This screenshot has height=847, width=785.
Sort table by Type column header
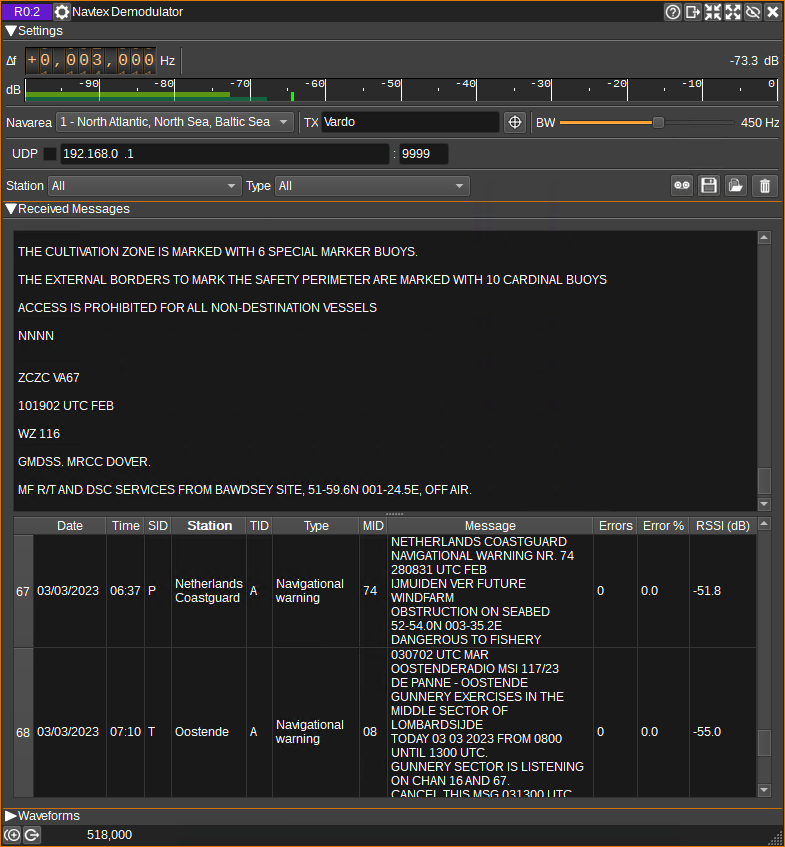(x=316, y=526)
